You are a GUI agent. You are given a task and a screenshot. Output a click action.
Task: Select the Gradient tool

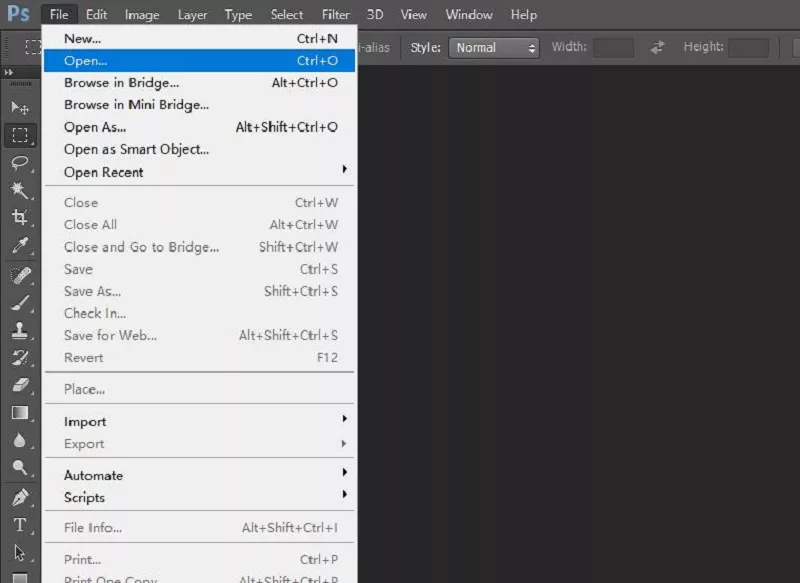tap(20, 413)
